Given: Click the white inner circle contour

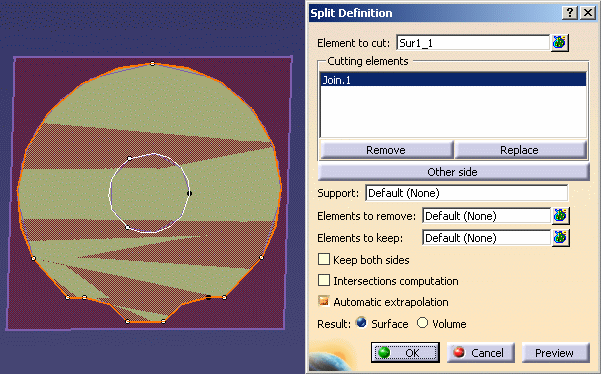Looking at the screenshot, I should (x=110, y=193).
